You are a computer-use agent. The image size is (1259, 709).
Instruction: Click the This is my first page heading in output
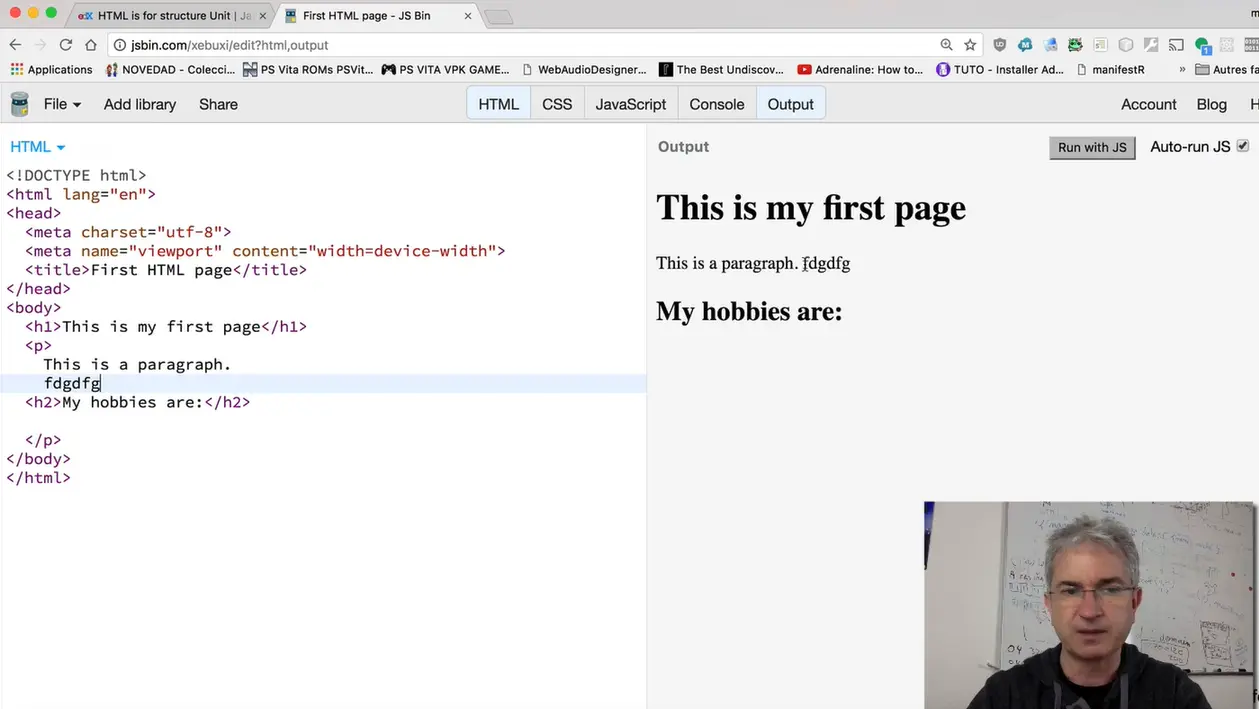[x=811, y=207]
